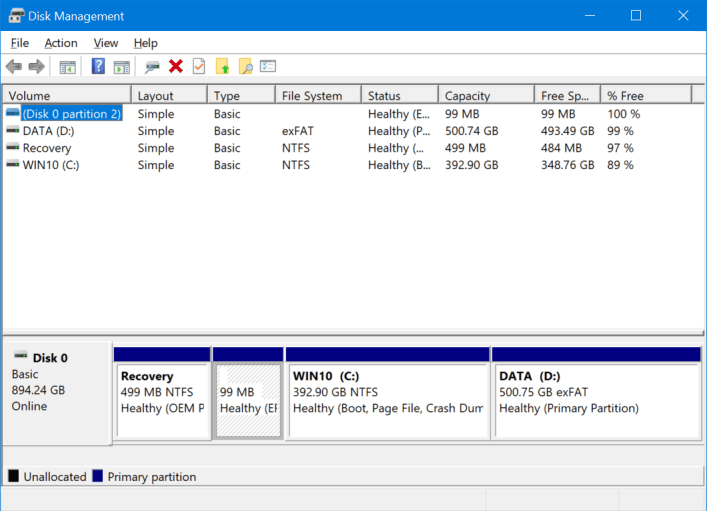
Task: Click the black Unallocated legend swatch
Action: [x=14, y=476]
